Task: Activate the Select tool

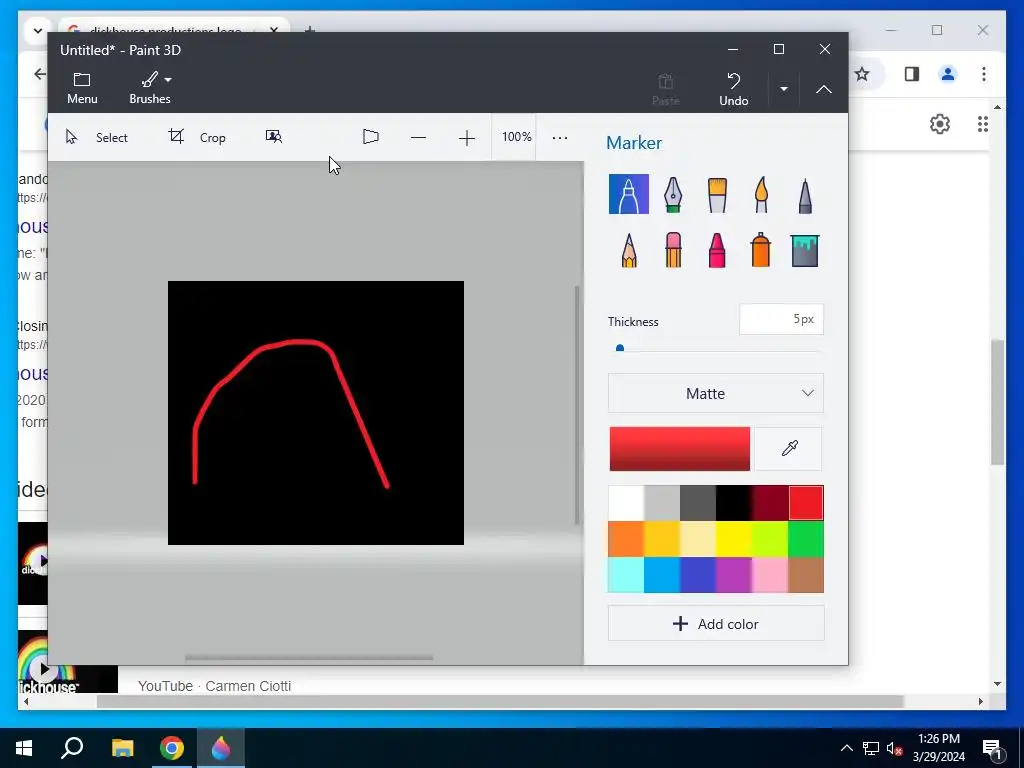Action: click(97, 137)
